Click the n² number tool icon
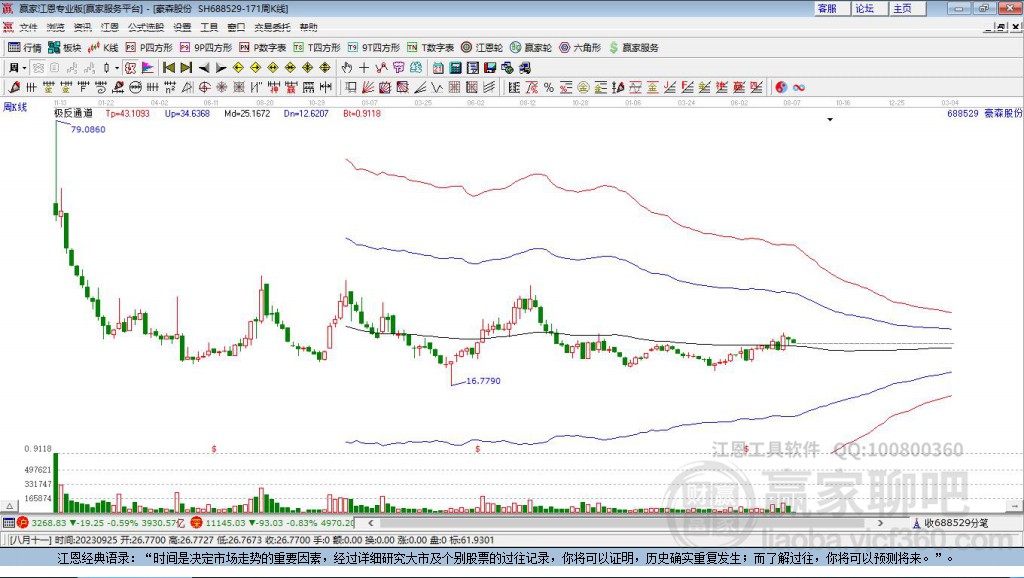Screen dimensions: 1024x578 coord(170,87)
